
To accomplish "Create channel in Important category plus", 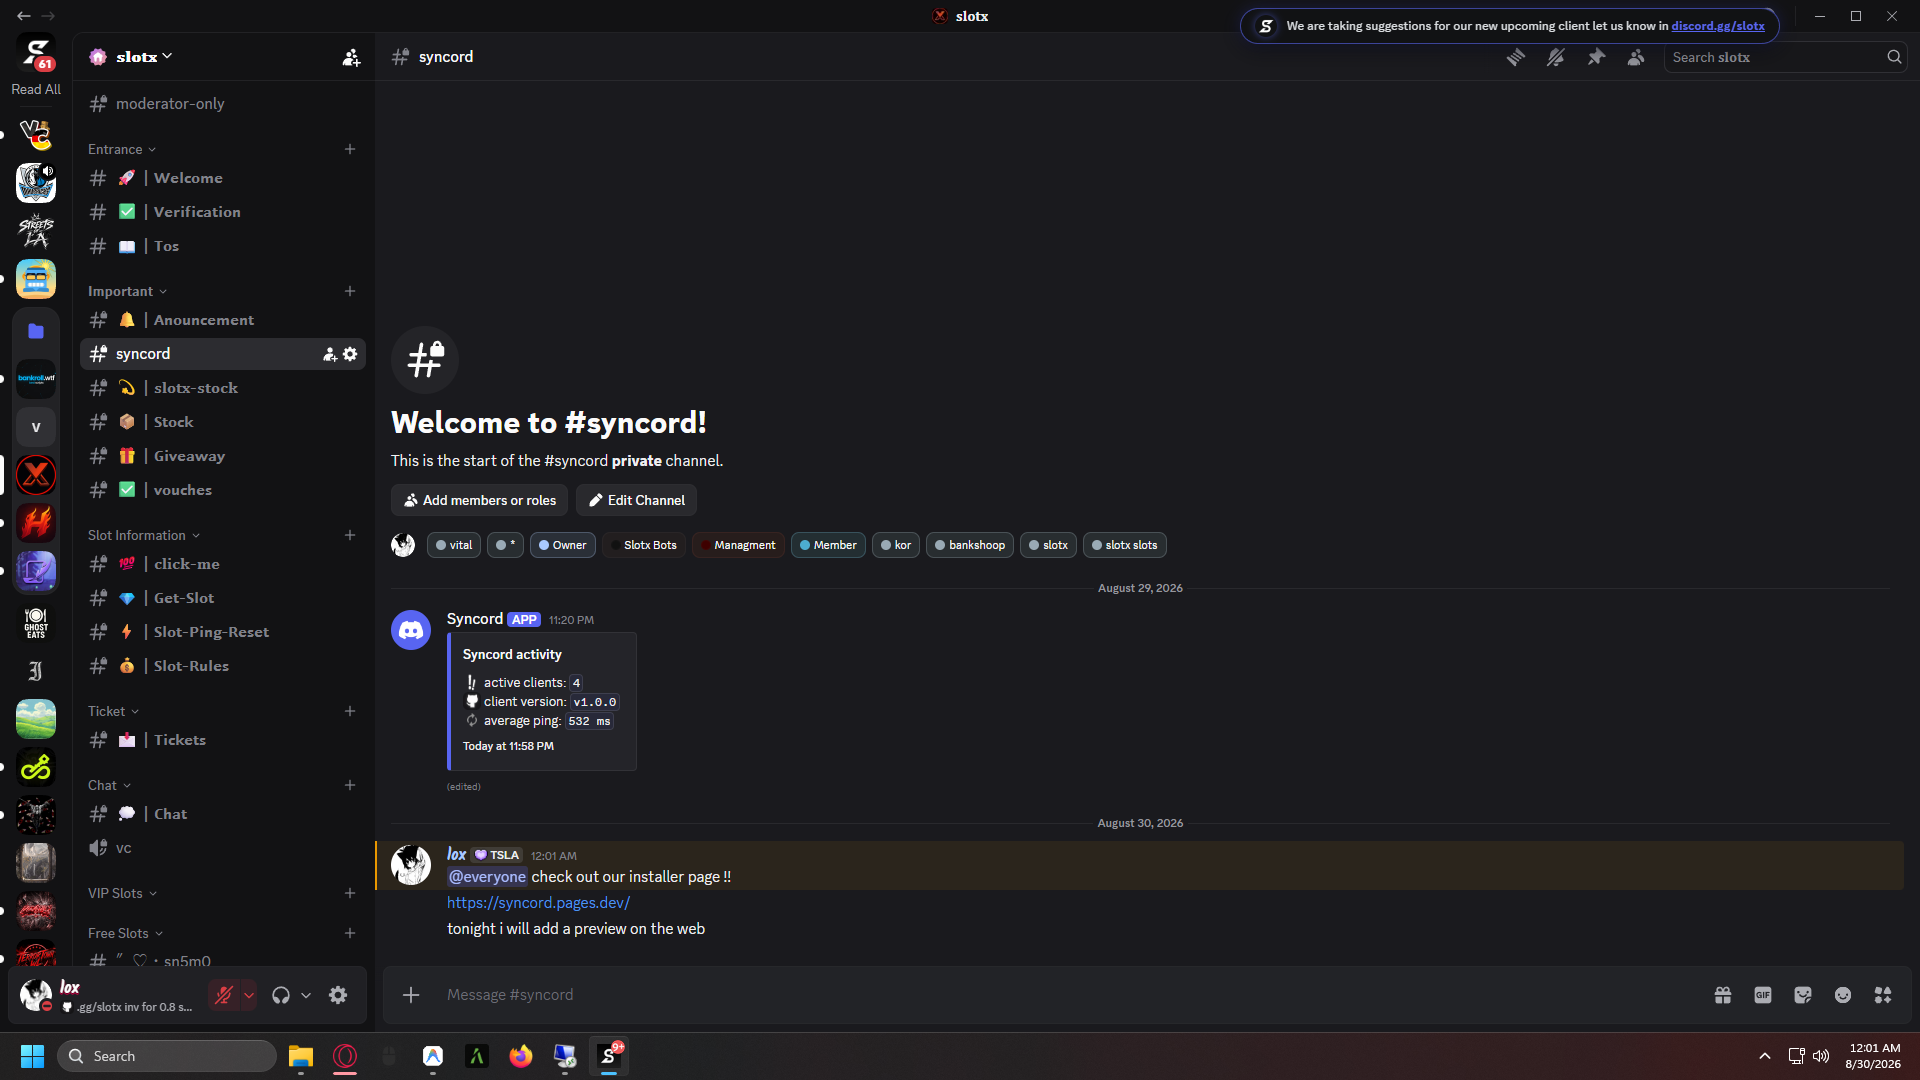I will click(350, 291).
